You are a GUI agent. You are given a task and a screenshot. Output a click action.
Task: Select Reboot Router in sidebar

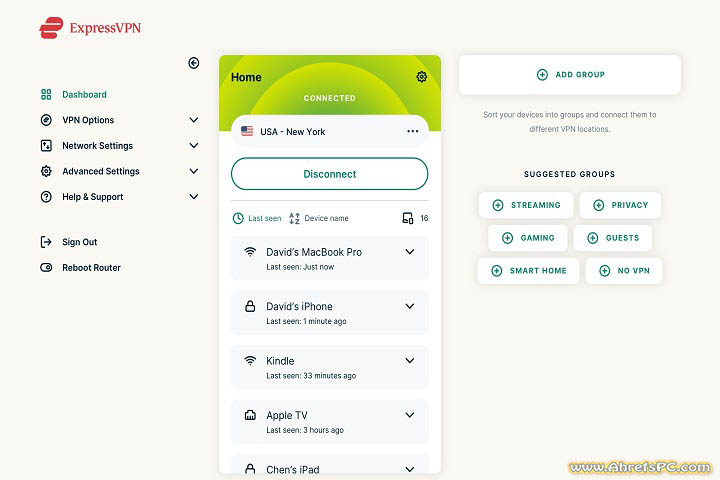click(x=91, y=267)
